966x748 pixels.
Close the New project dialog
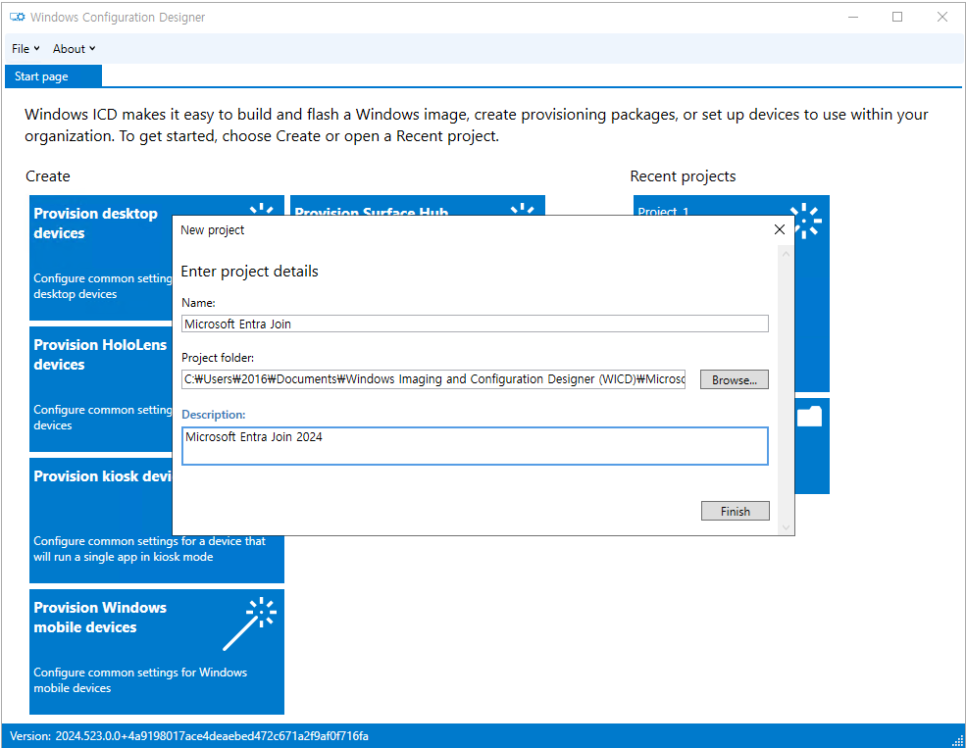coord(779,230)
